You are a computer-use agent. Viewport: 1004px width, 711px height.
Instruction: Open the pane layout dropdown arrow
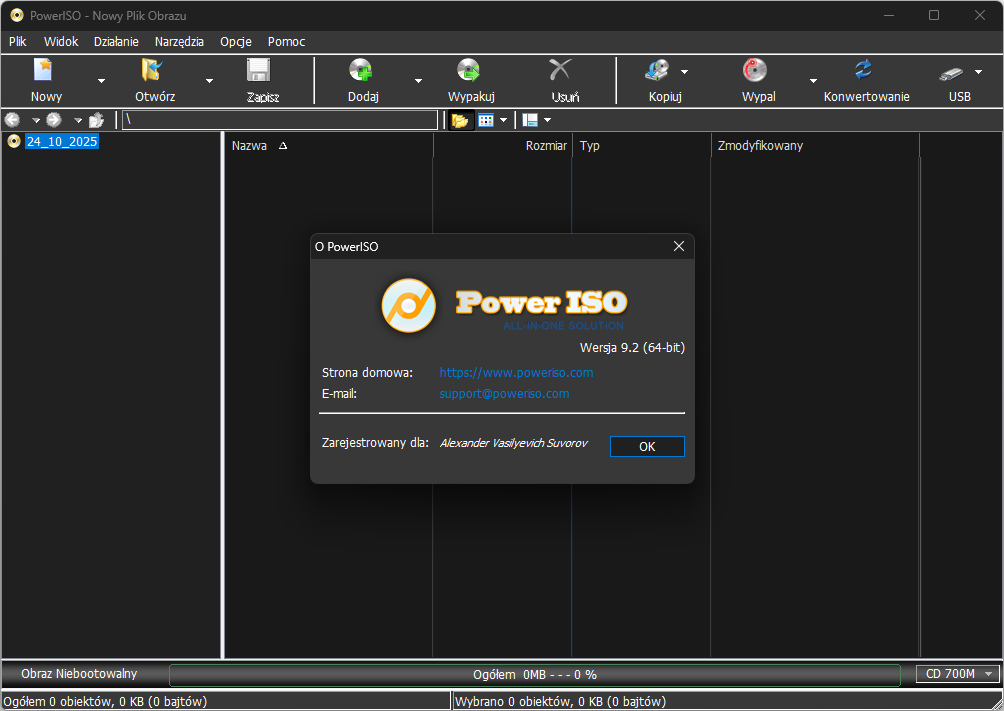[547, 120]
